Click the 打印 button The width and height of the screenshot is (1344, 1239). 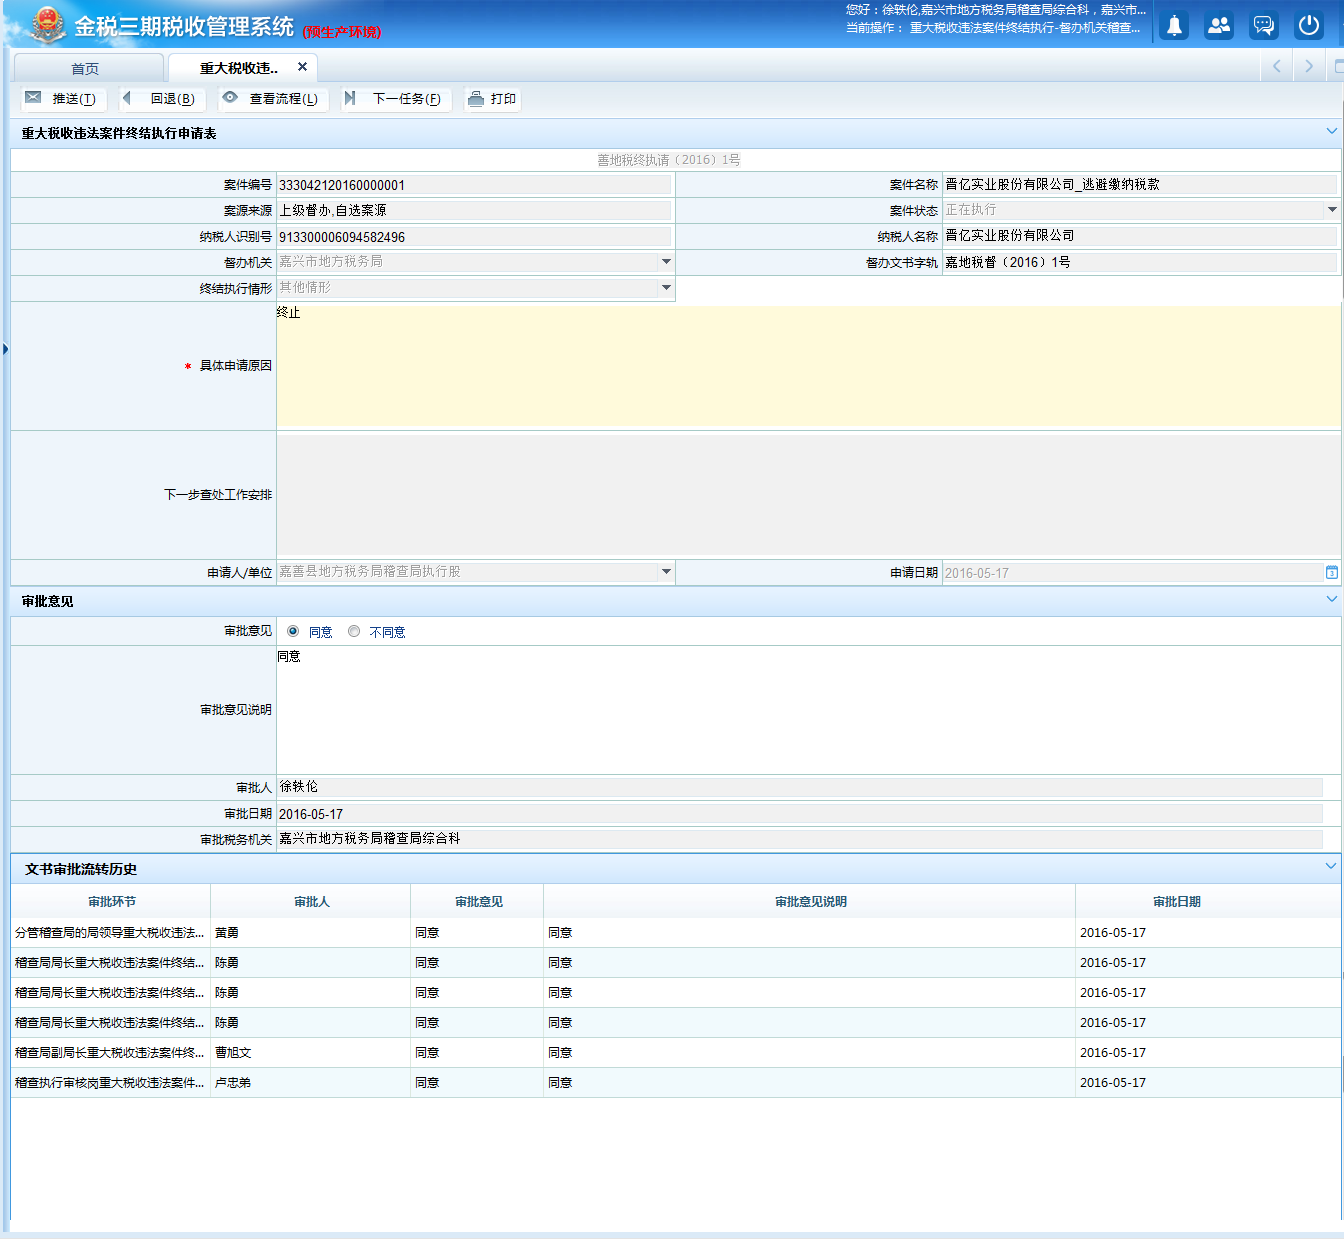492,99
